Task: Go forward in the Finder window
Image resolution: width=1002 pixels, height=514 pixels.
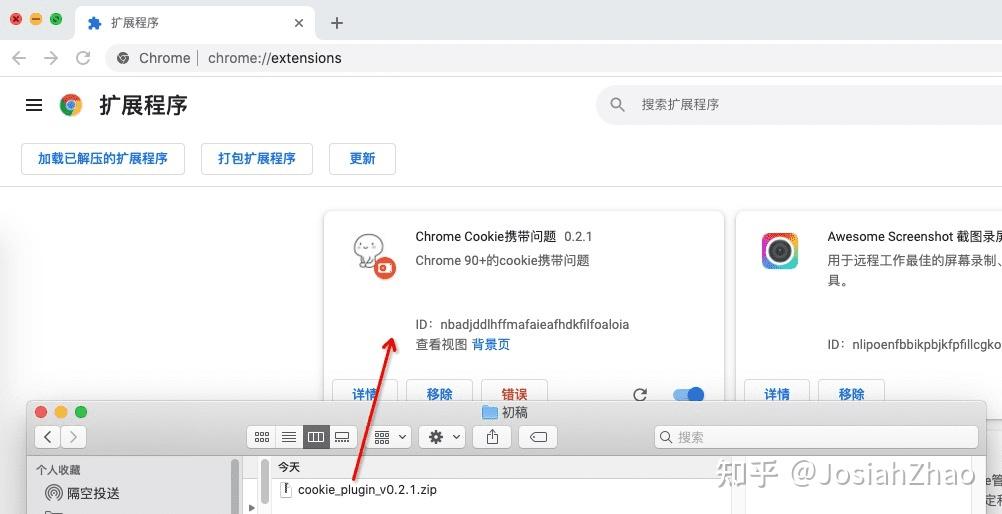Action: 73,437
